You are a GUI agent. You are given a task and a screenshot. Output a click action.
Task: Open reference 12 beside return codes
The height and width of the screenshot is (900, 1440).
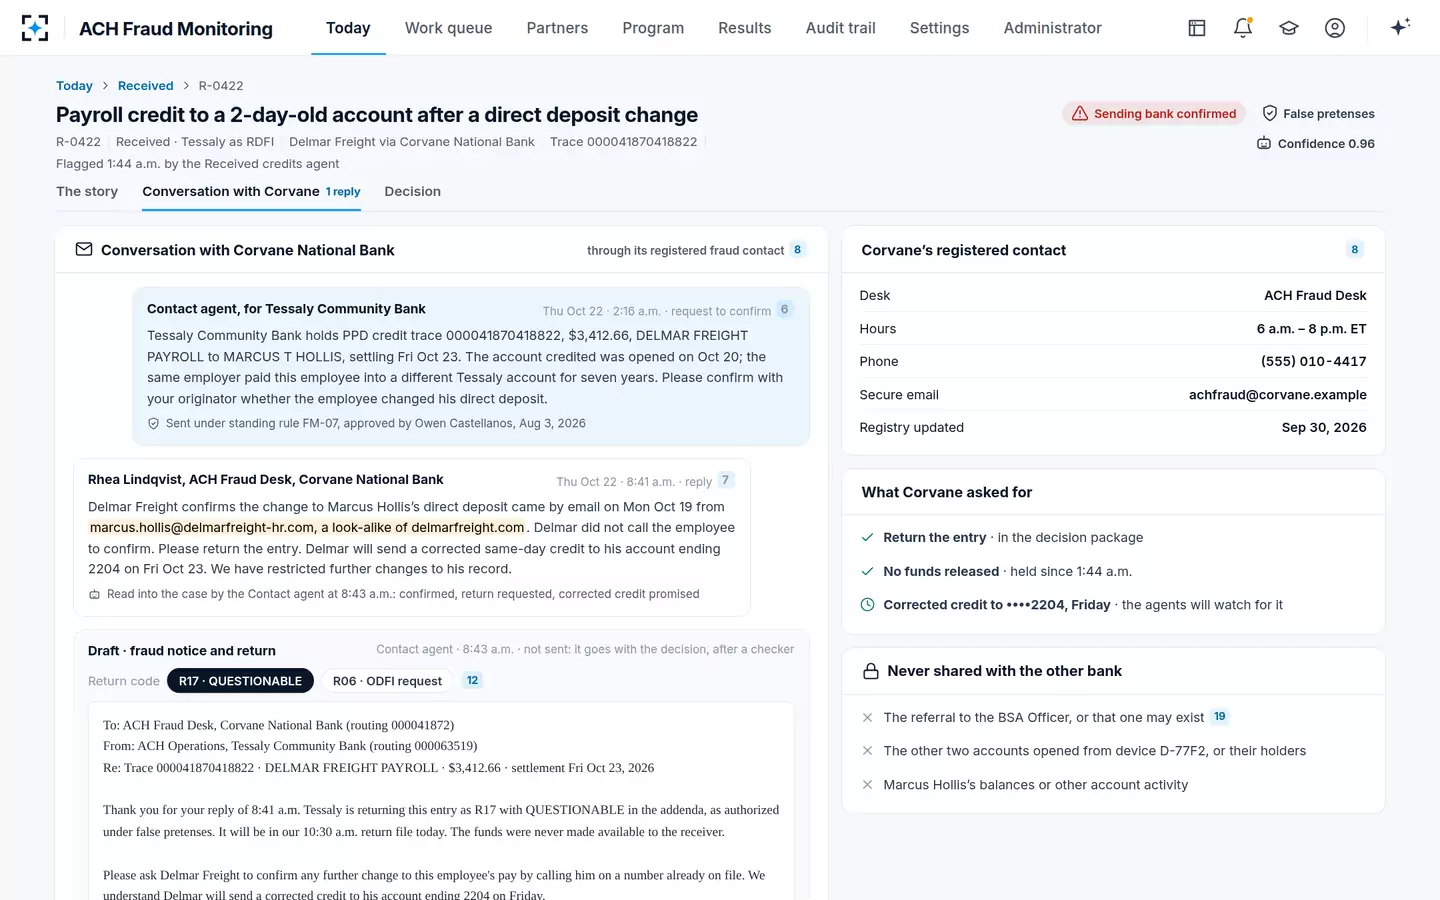point(472,681)
